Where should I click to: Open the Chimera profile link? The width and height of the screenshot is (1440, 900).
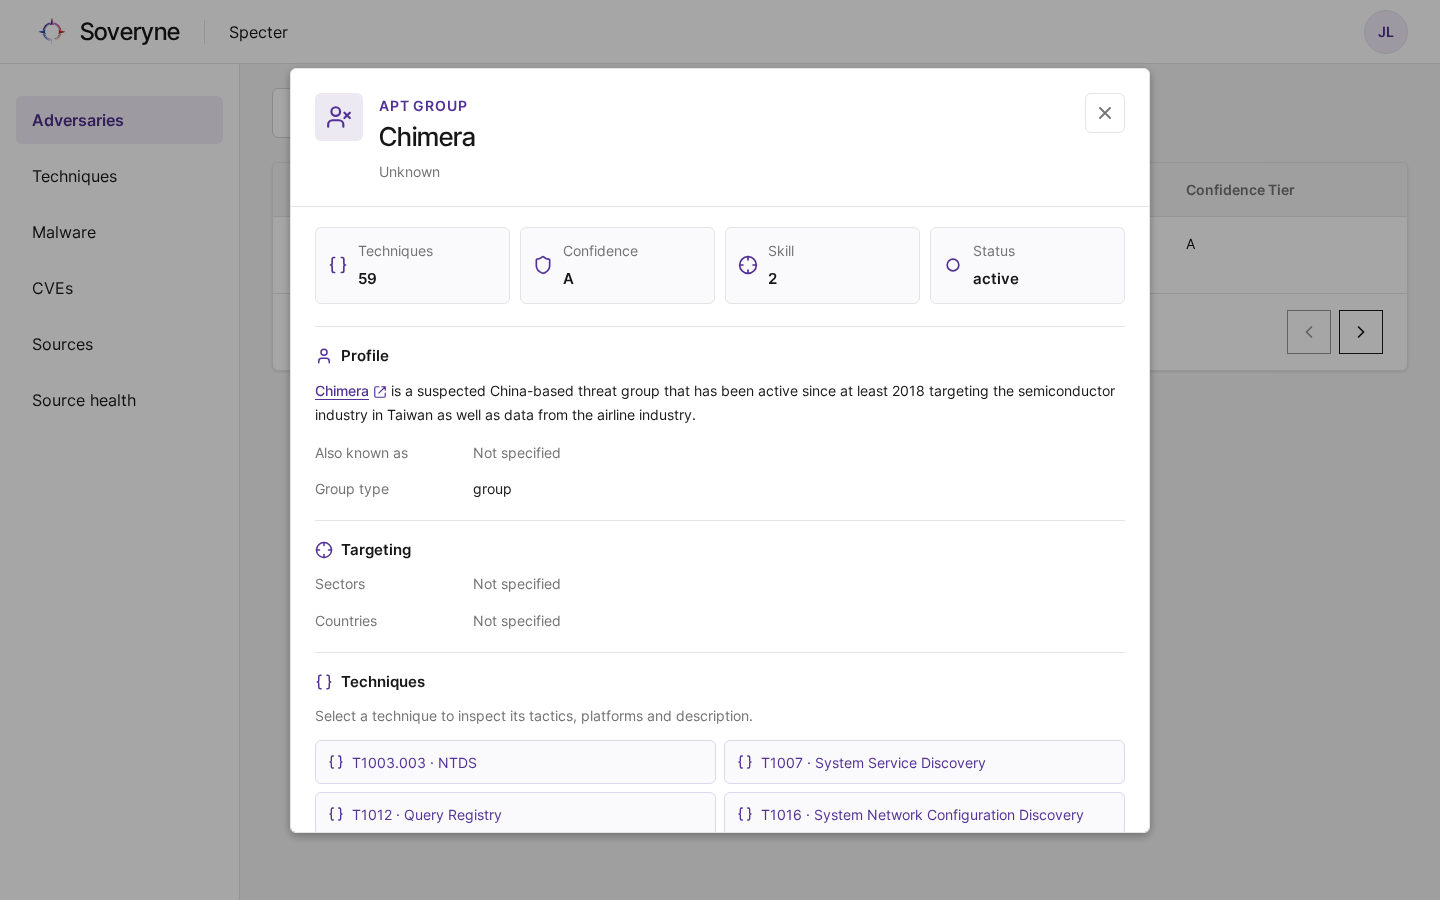(x=342, y=391)
